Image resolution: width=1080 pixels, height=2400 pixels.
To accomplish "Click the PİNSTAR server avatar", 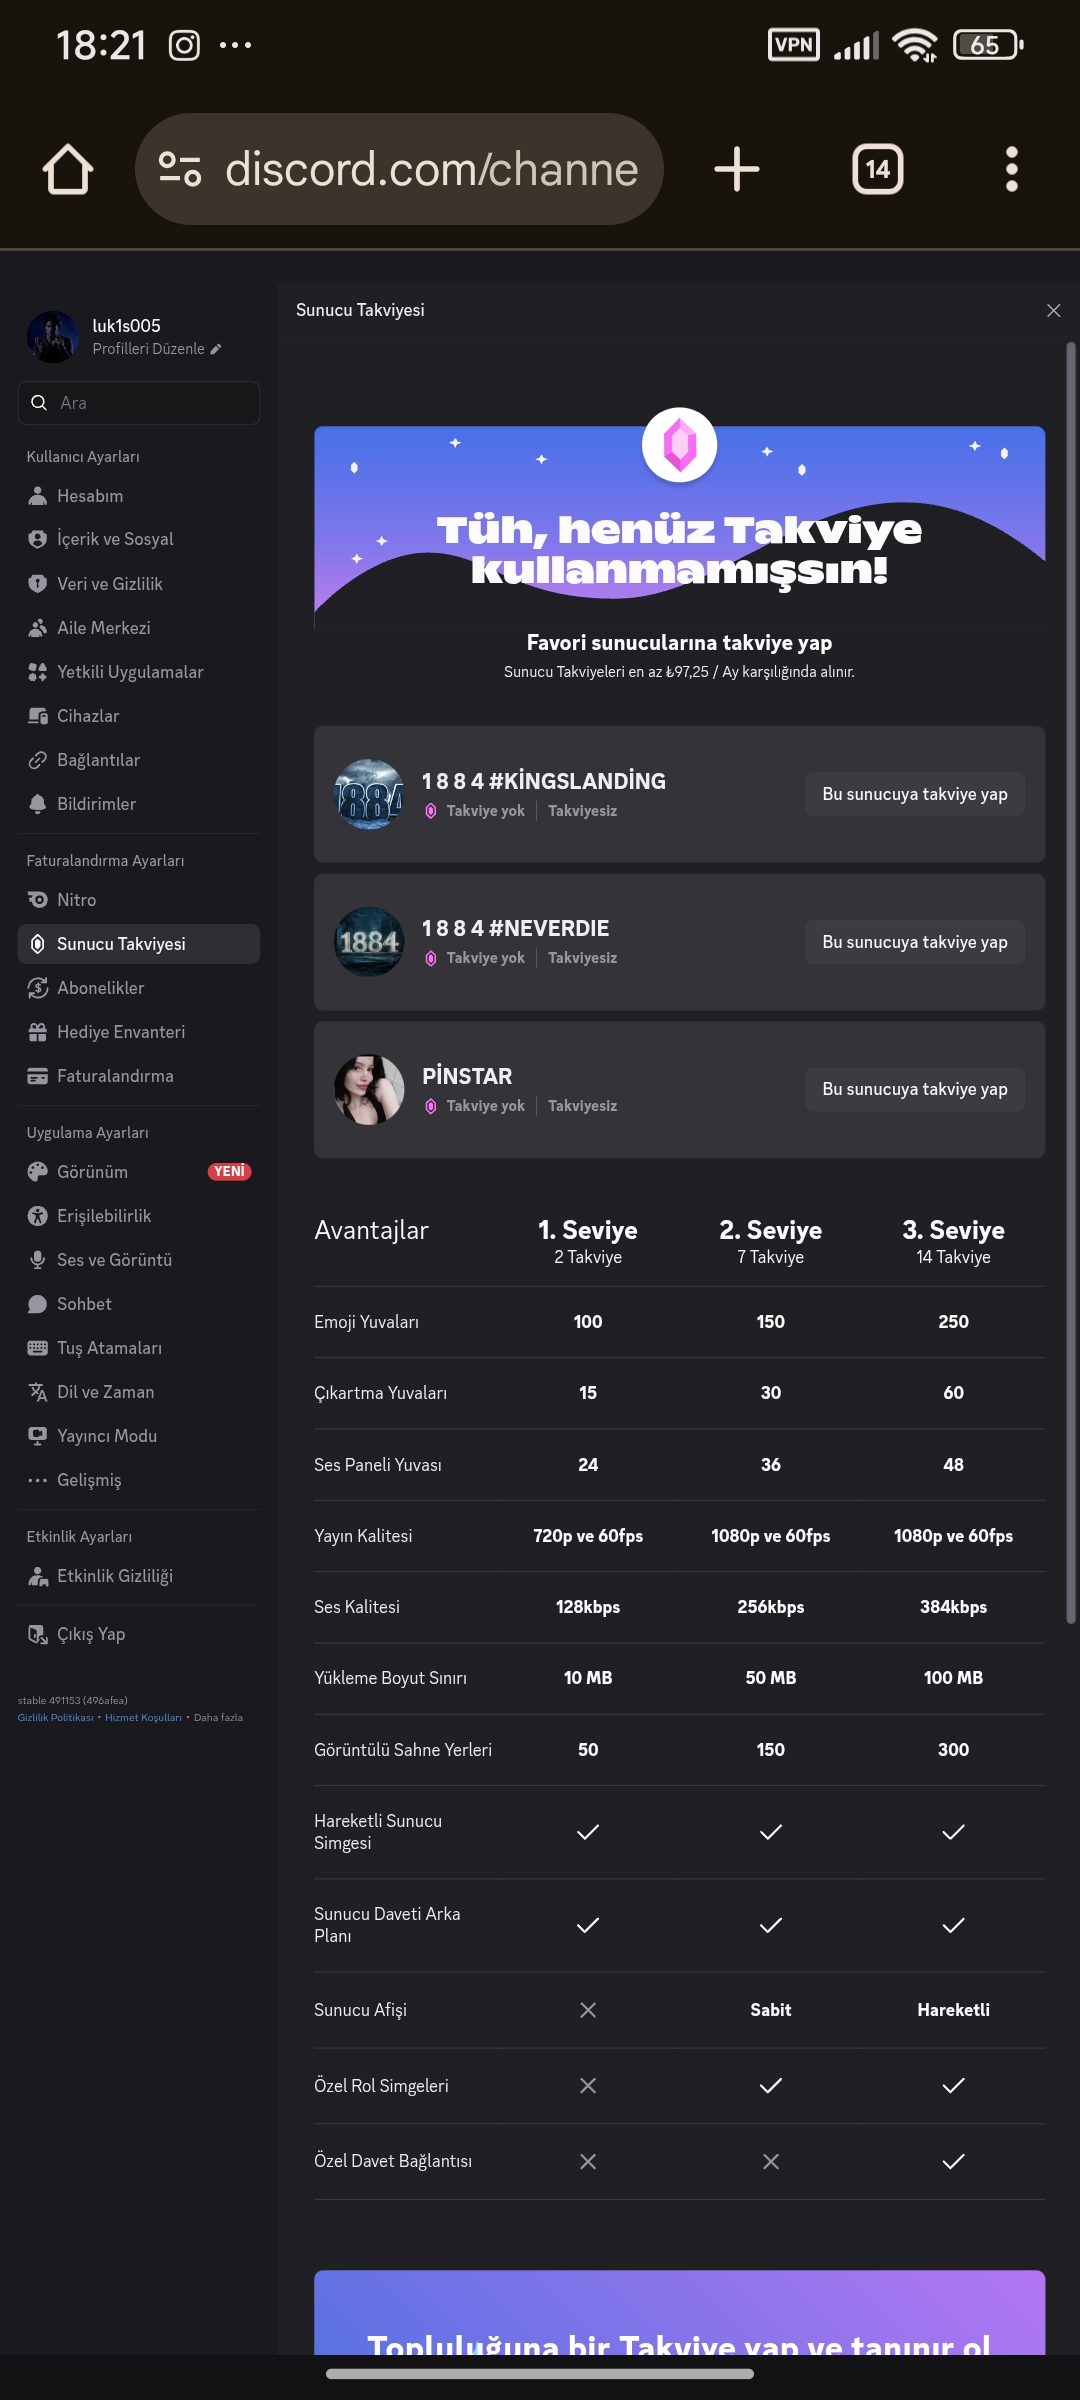I will (369, 1089).
